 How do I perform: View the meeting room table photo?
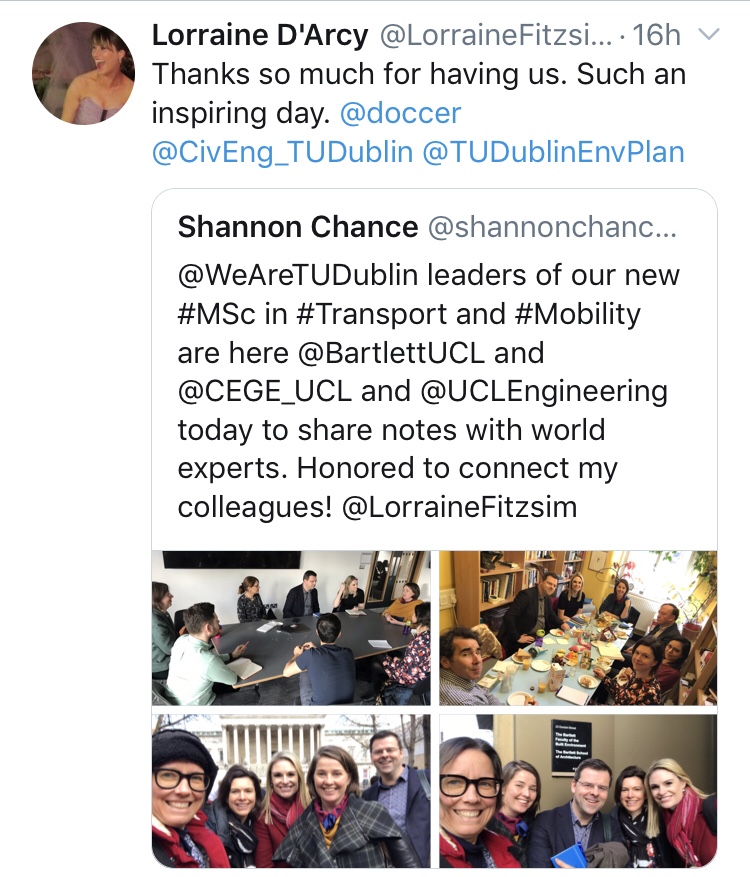(x=291, y=628)
